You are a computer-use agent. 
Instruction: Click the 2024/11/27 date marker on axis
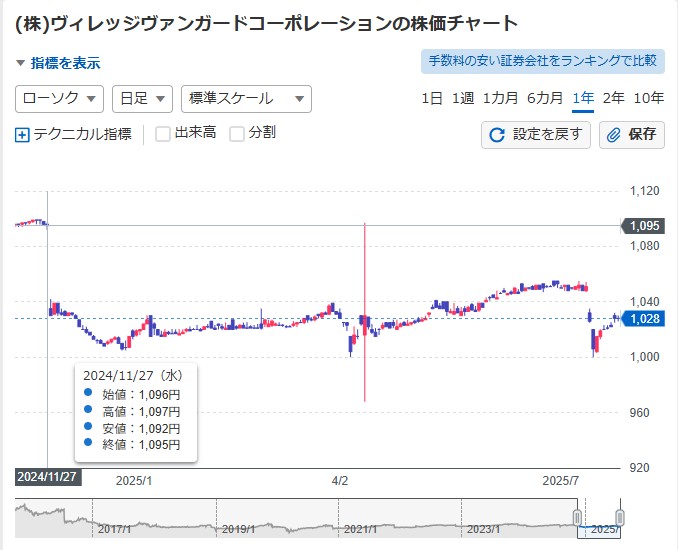coord(48,477)
